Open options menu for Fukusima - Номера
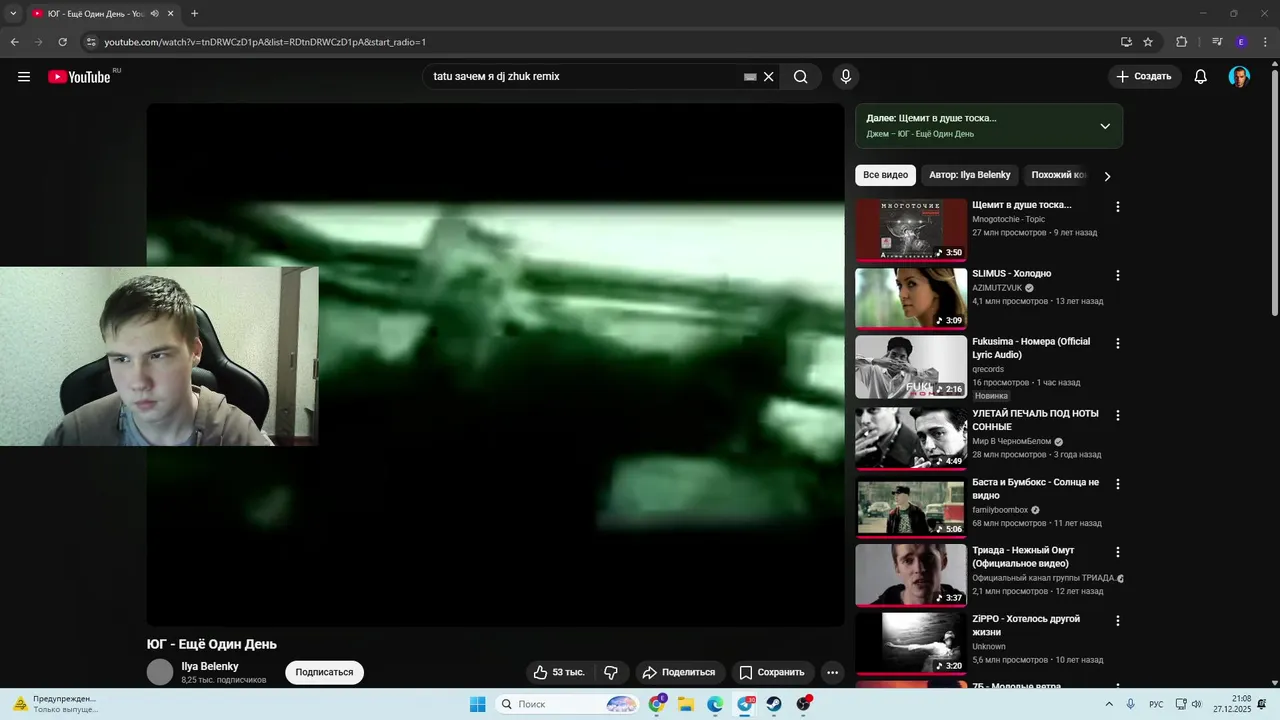The width and height of the screenshot is (1280, 720). pos(1118,343)
